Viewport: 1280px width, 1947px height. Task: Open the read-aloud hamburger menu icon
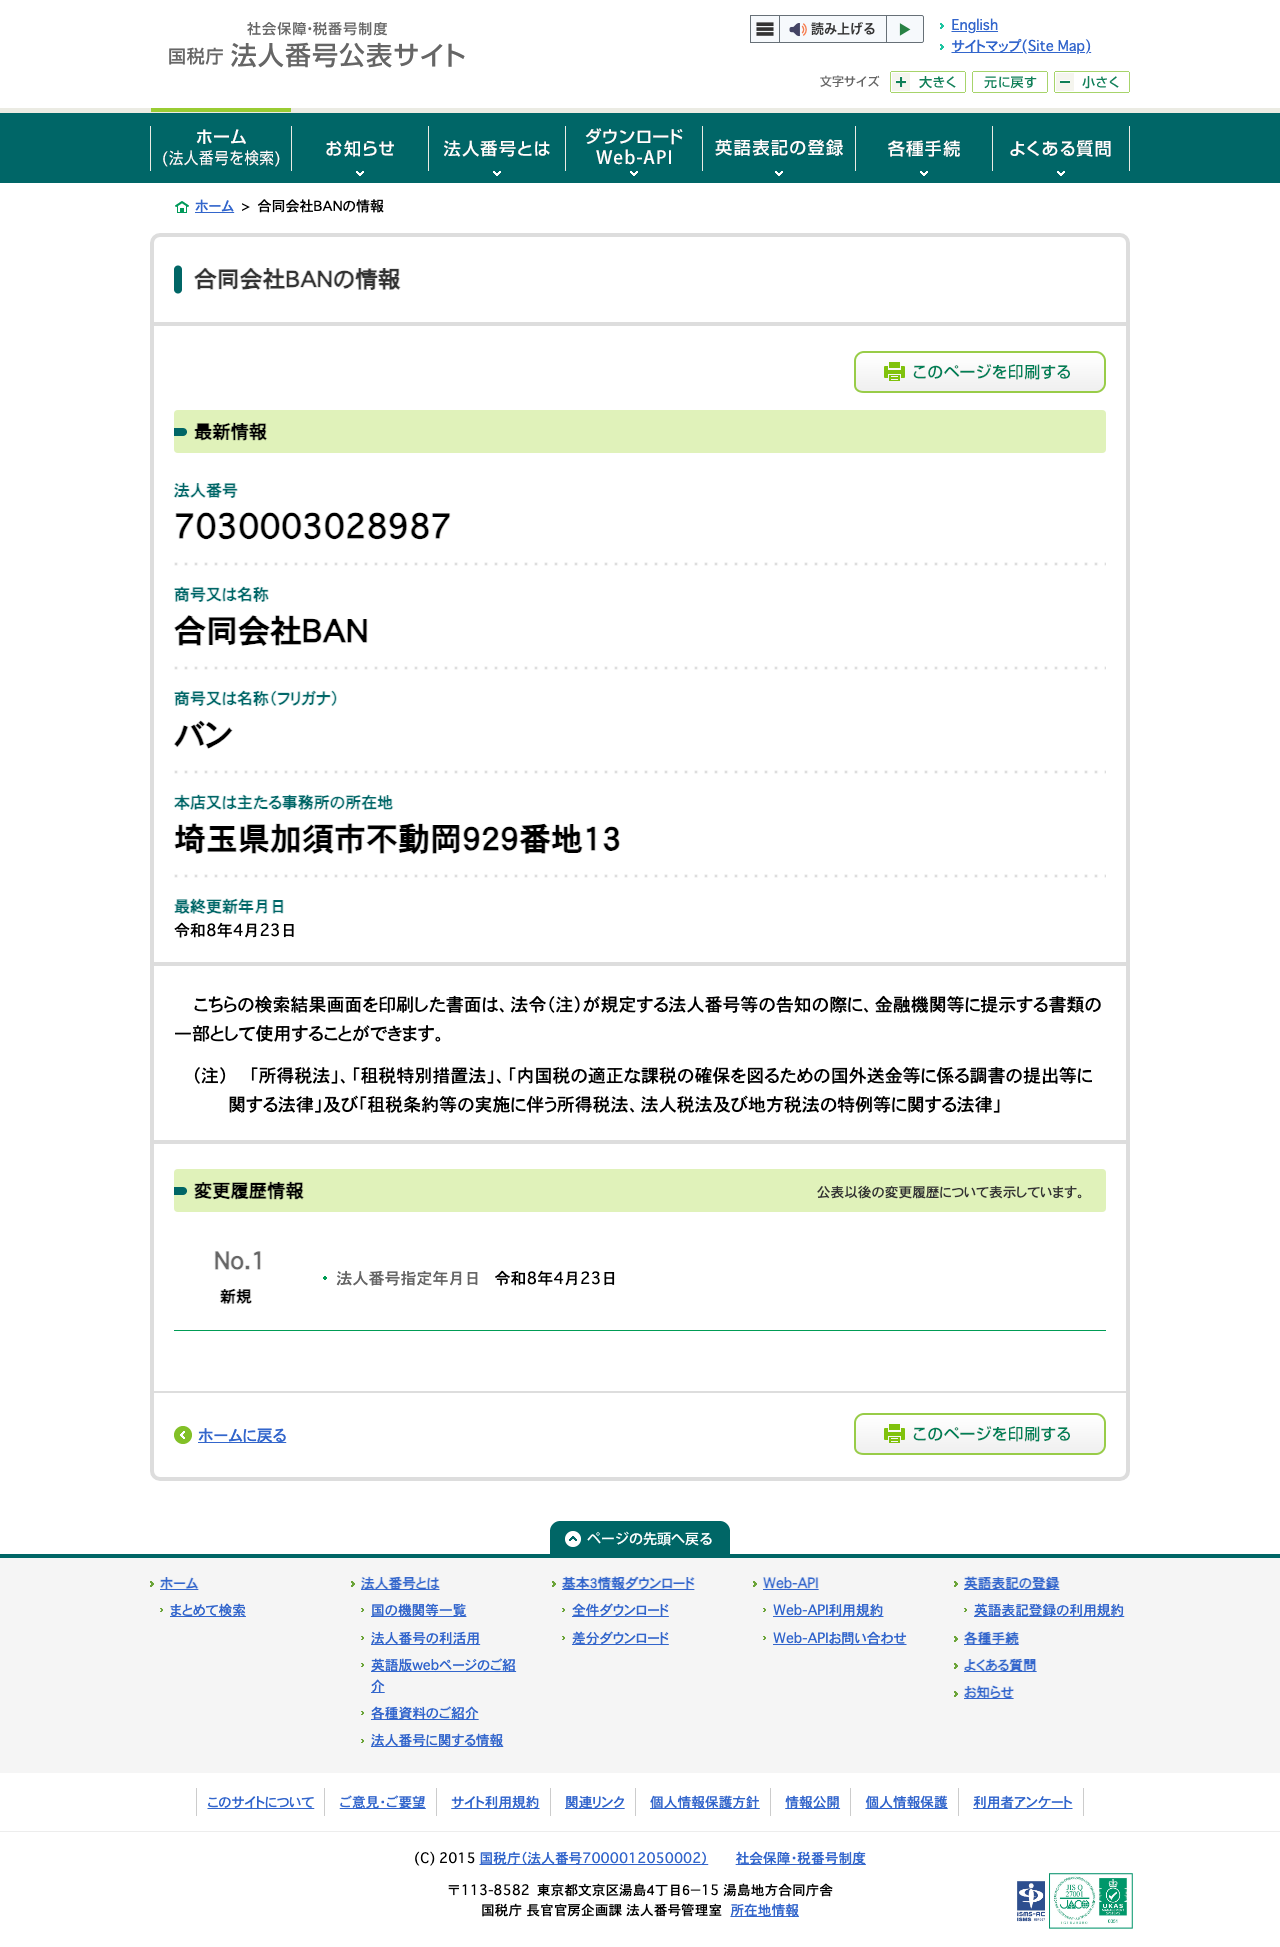coord(765,29)
